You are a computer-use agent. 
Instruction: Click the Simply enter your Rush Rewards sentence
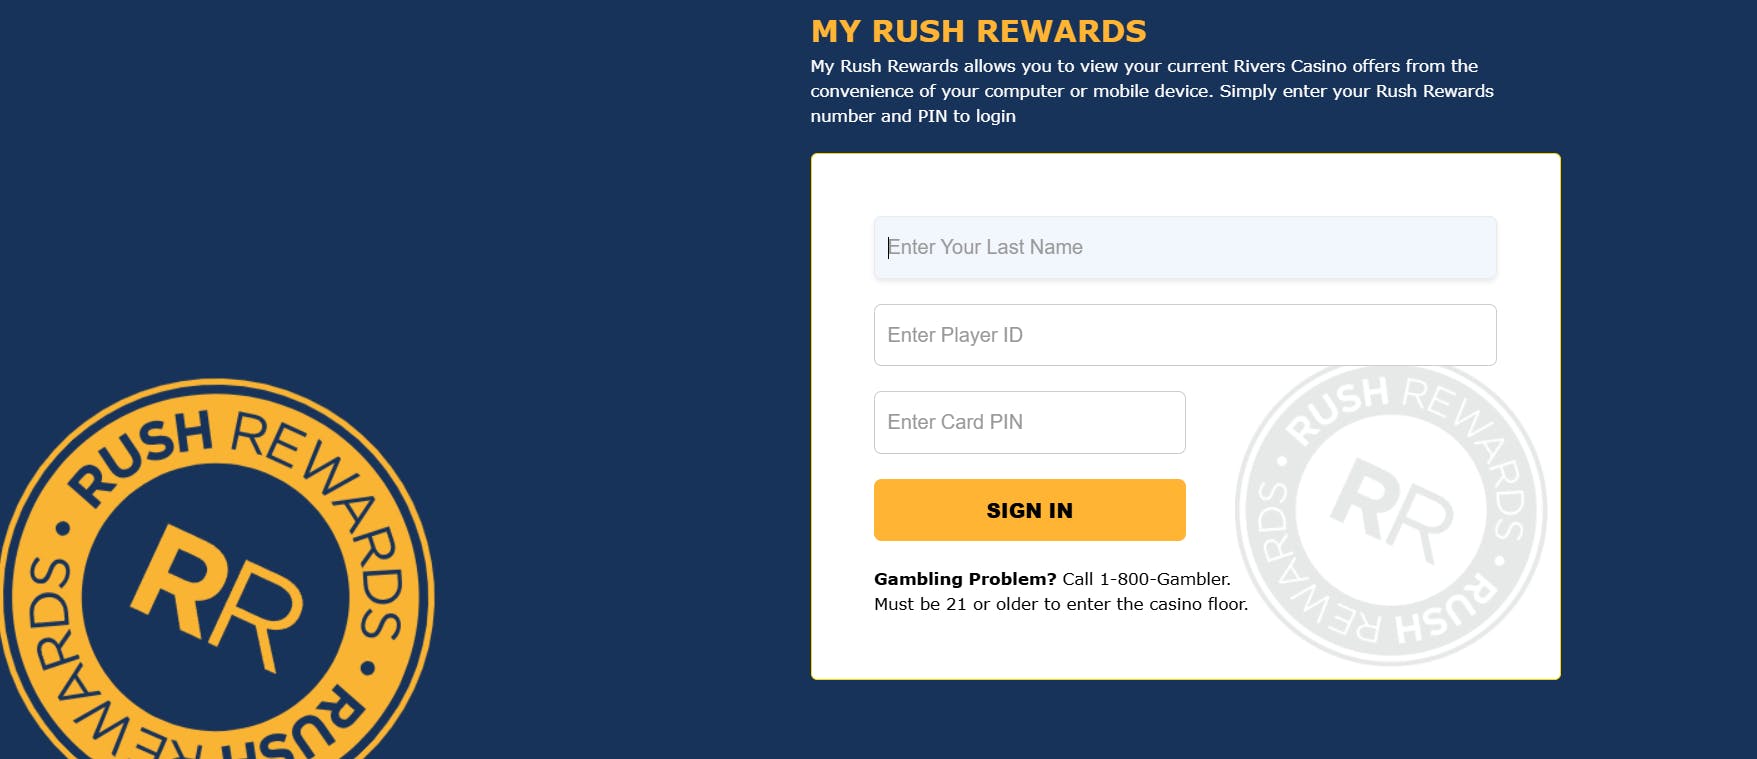(1357, 91)
